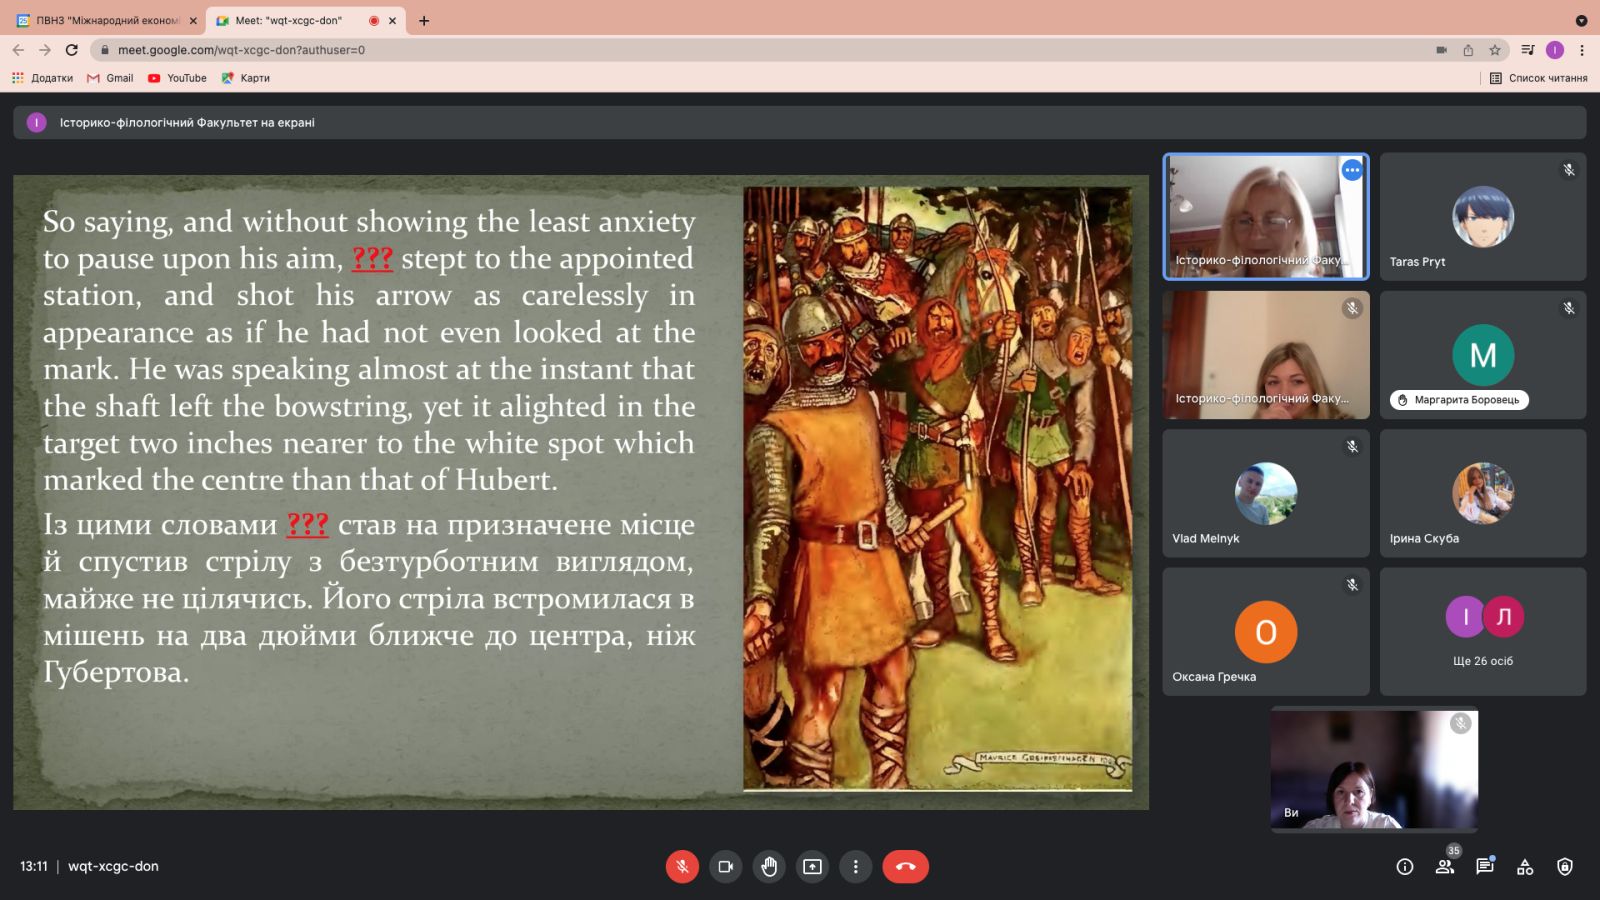
Task: Raise your hand in the meeting
Action: pos(769,866)
